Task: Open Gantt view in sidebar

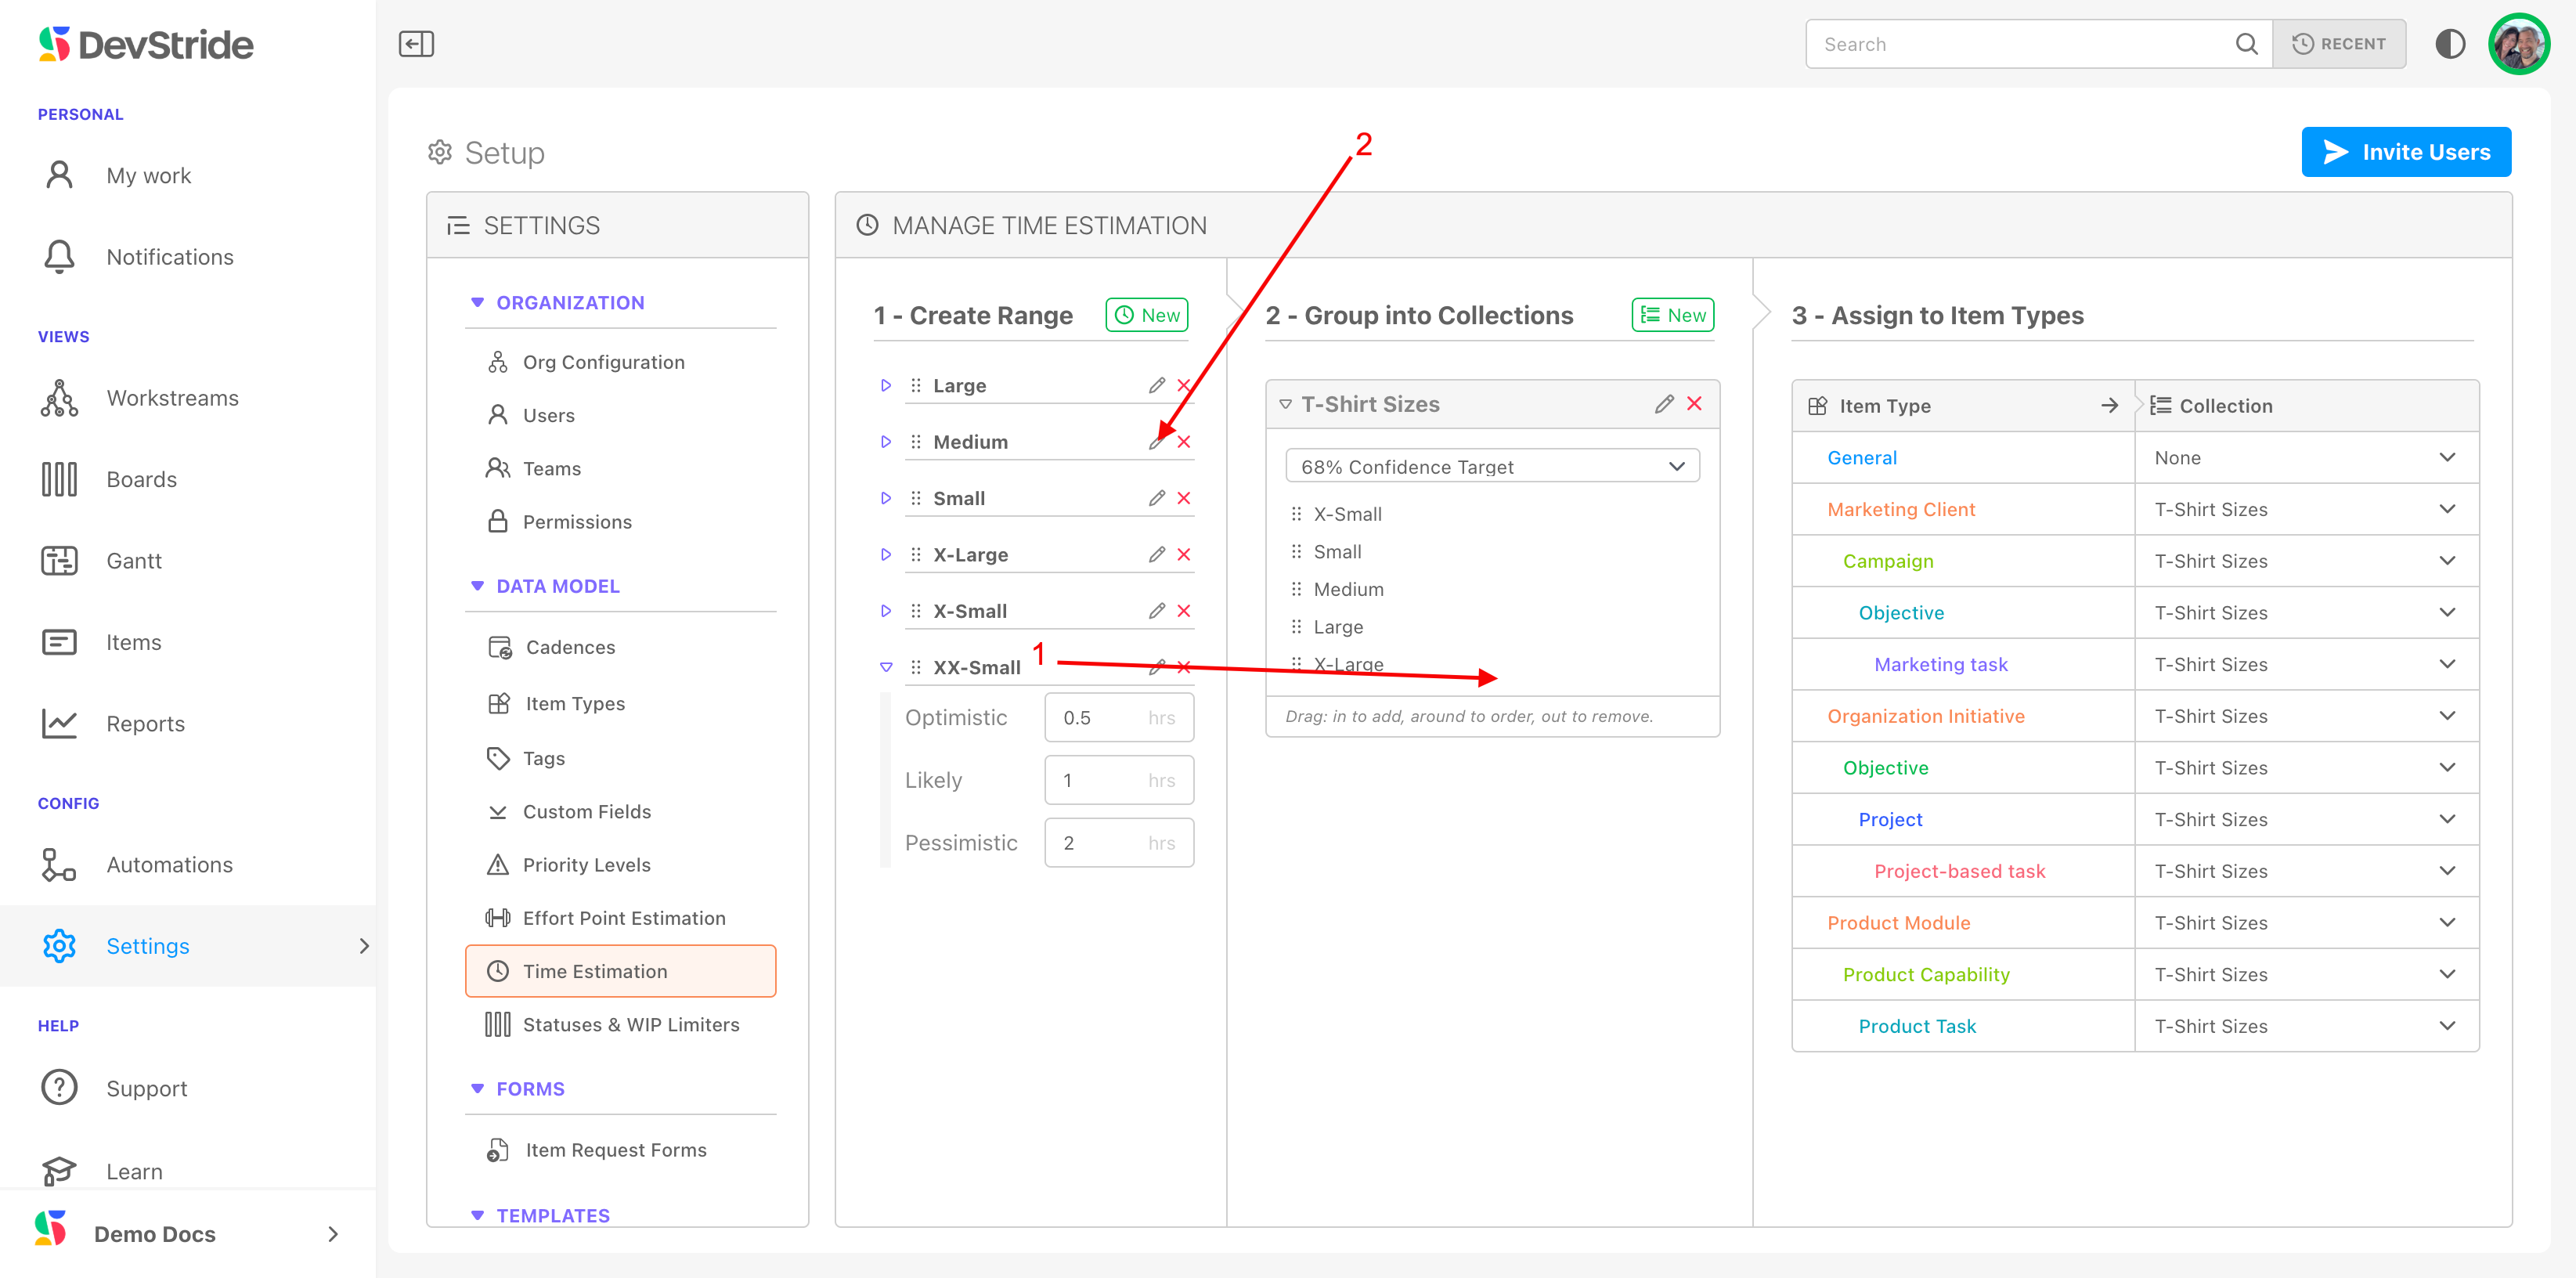Action: (134, 561)
